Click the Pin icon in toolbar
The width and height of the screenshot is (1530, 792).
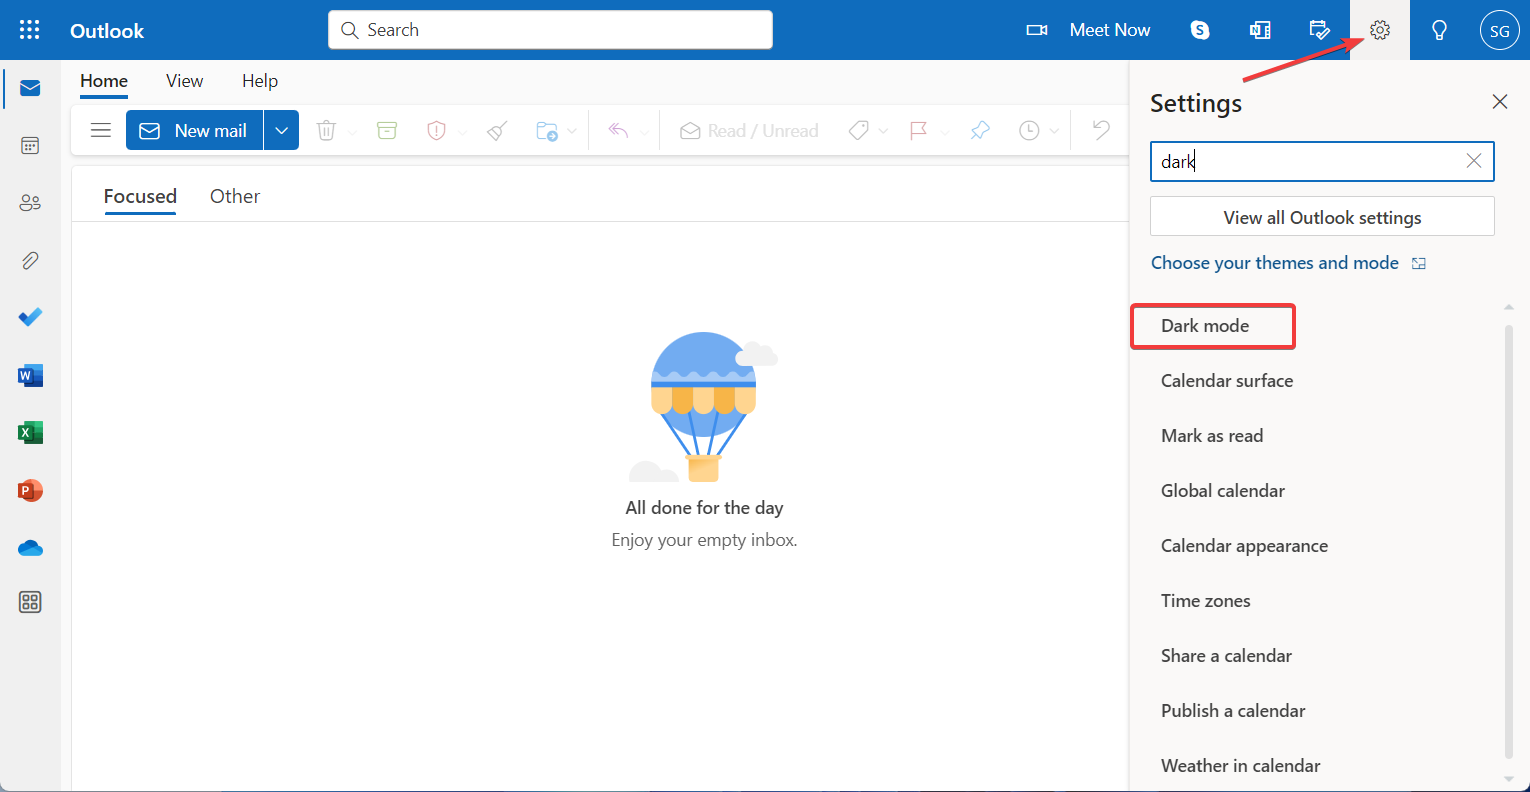(x=980, y=130)
